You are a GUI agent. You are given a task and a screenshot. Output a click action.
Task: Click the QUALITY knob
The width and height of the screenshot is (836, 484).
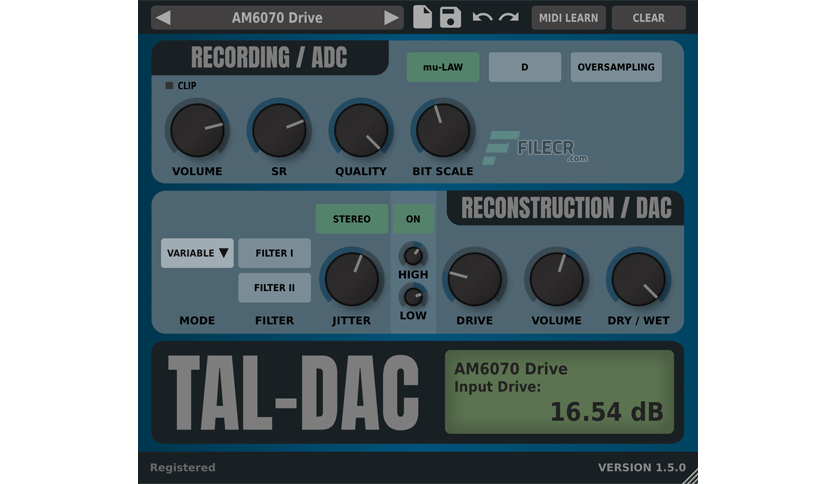click(361, 131)
